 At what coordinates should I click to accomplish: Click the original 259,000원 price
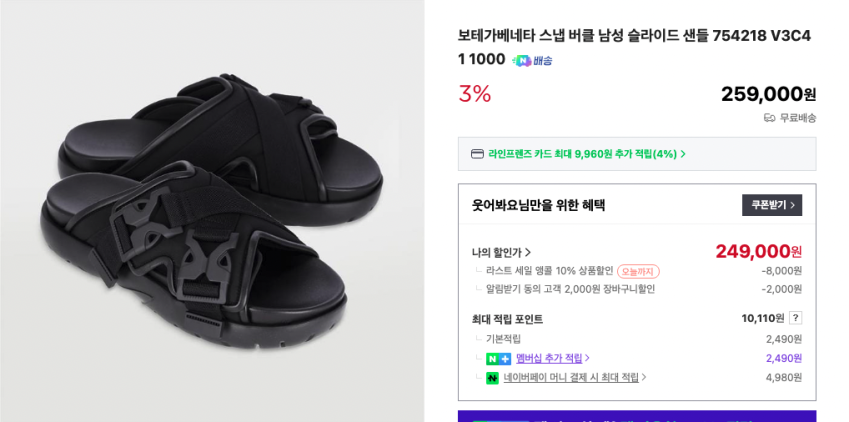(x=768, y=94)
